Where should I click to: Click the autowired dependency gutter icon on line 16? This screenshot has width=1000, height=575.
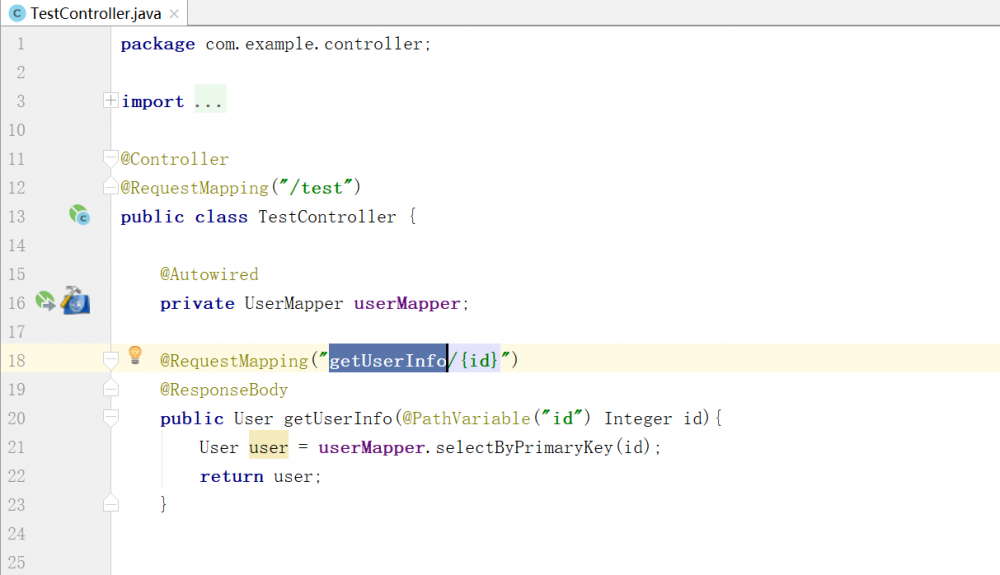point(45,301)
